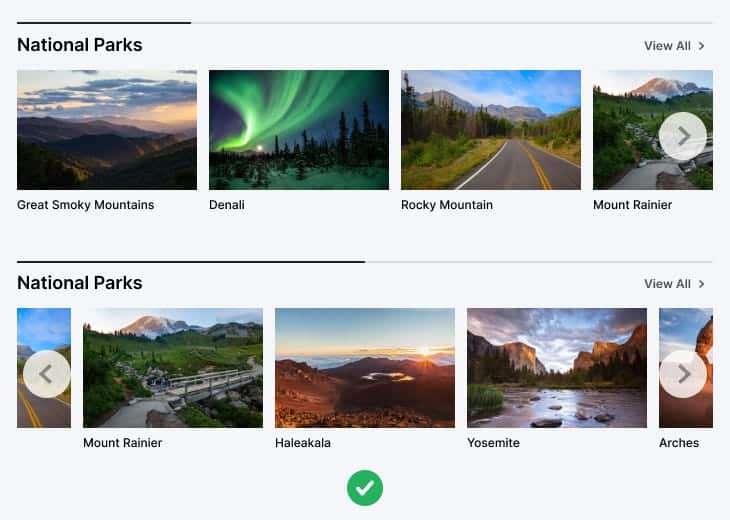The width and height of the screenshot is (730, 520).
Task: Click the top carousel progress bar
Action: [365, 22]
